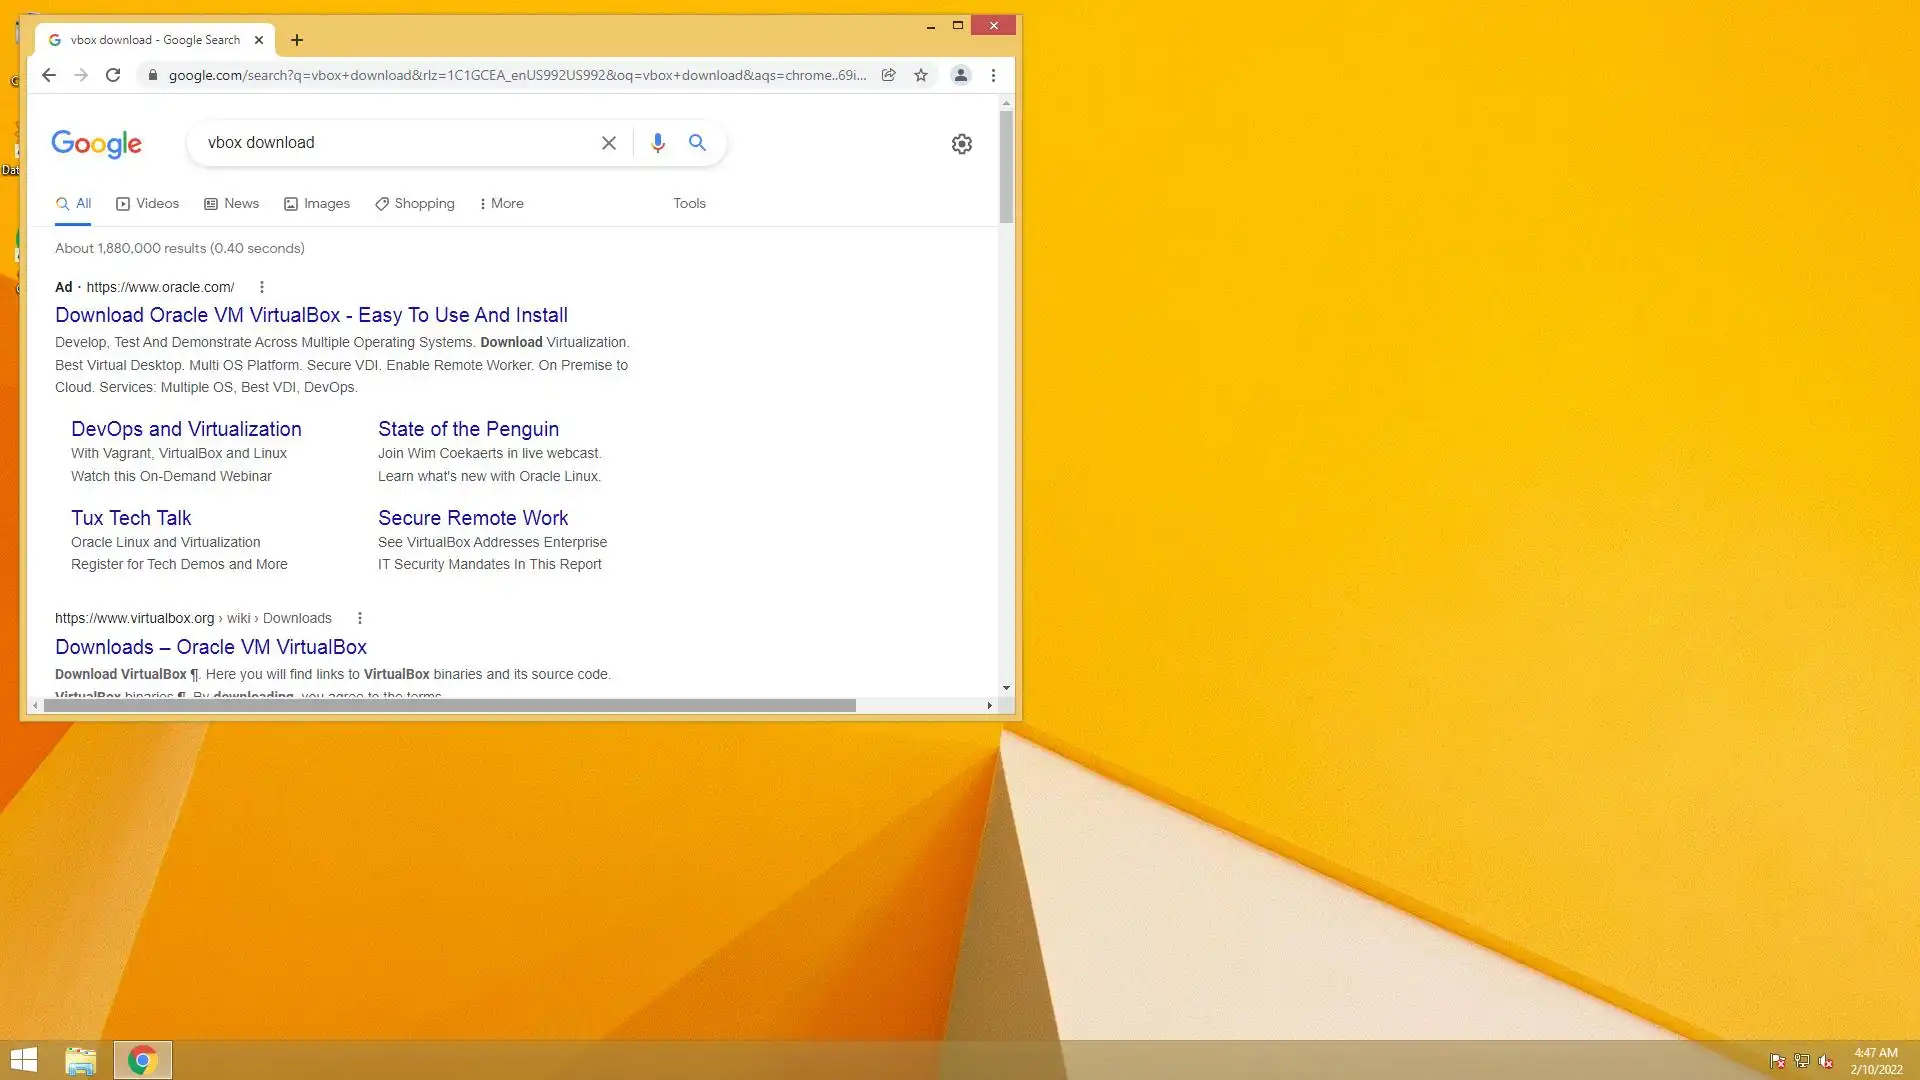Click the browser back arrow
The height and width of the screenshot is (1080, 1920).
pos(49,75)
